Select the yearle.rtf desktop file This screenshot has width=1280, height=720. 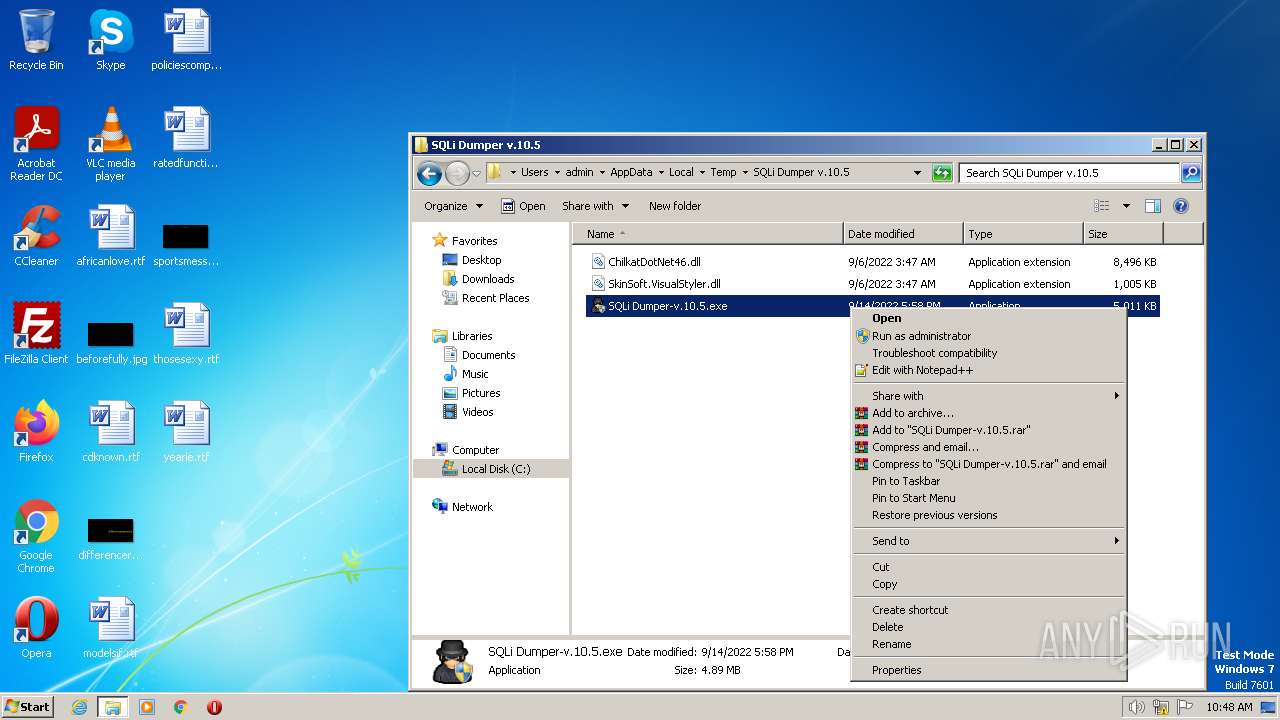(186, 432)
